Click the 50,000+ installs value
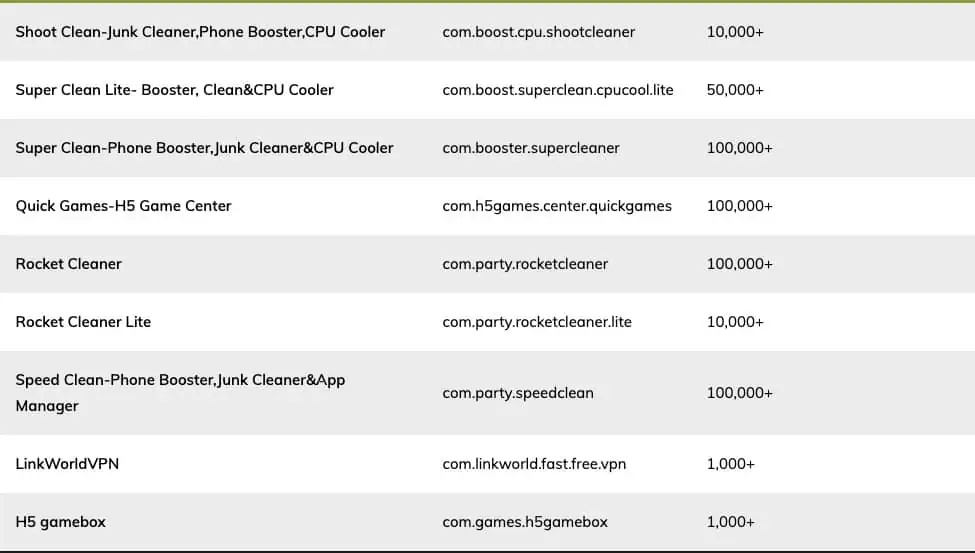Image resolution: width=975 pixels, height=553 pixels. point(735,90)
